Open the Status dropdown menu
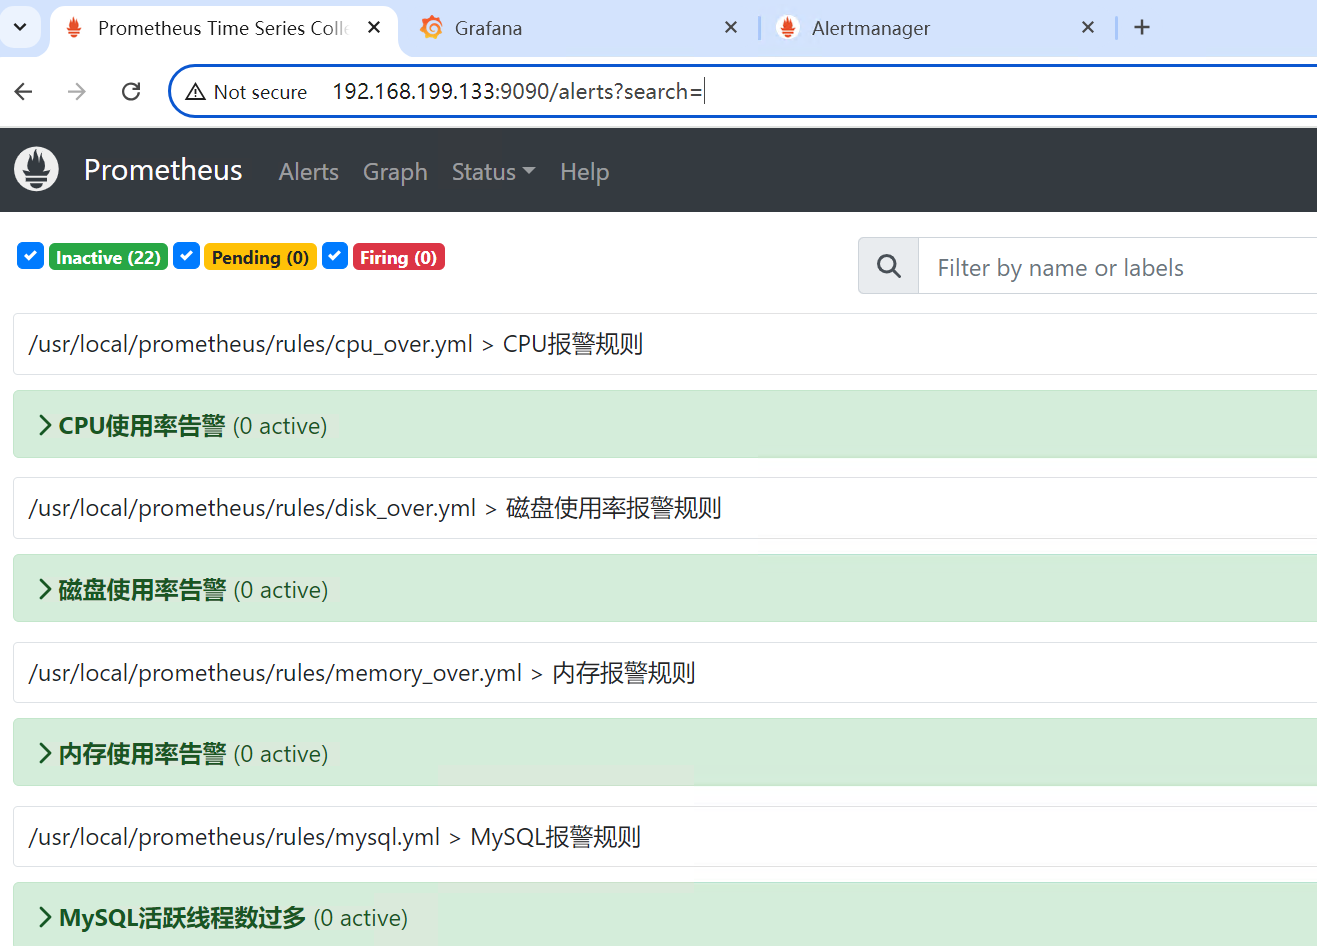Image resolution: width=1317 pixels, height=946 pixels. 493,172
